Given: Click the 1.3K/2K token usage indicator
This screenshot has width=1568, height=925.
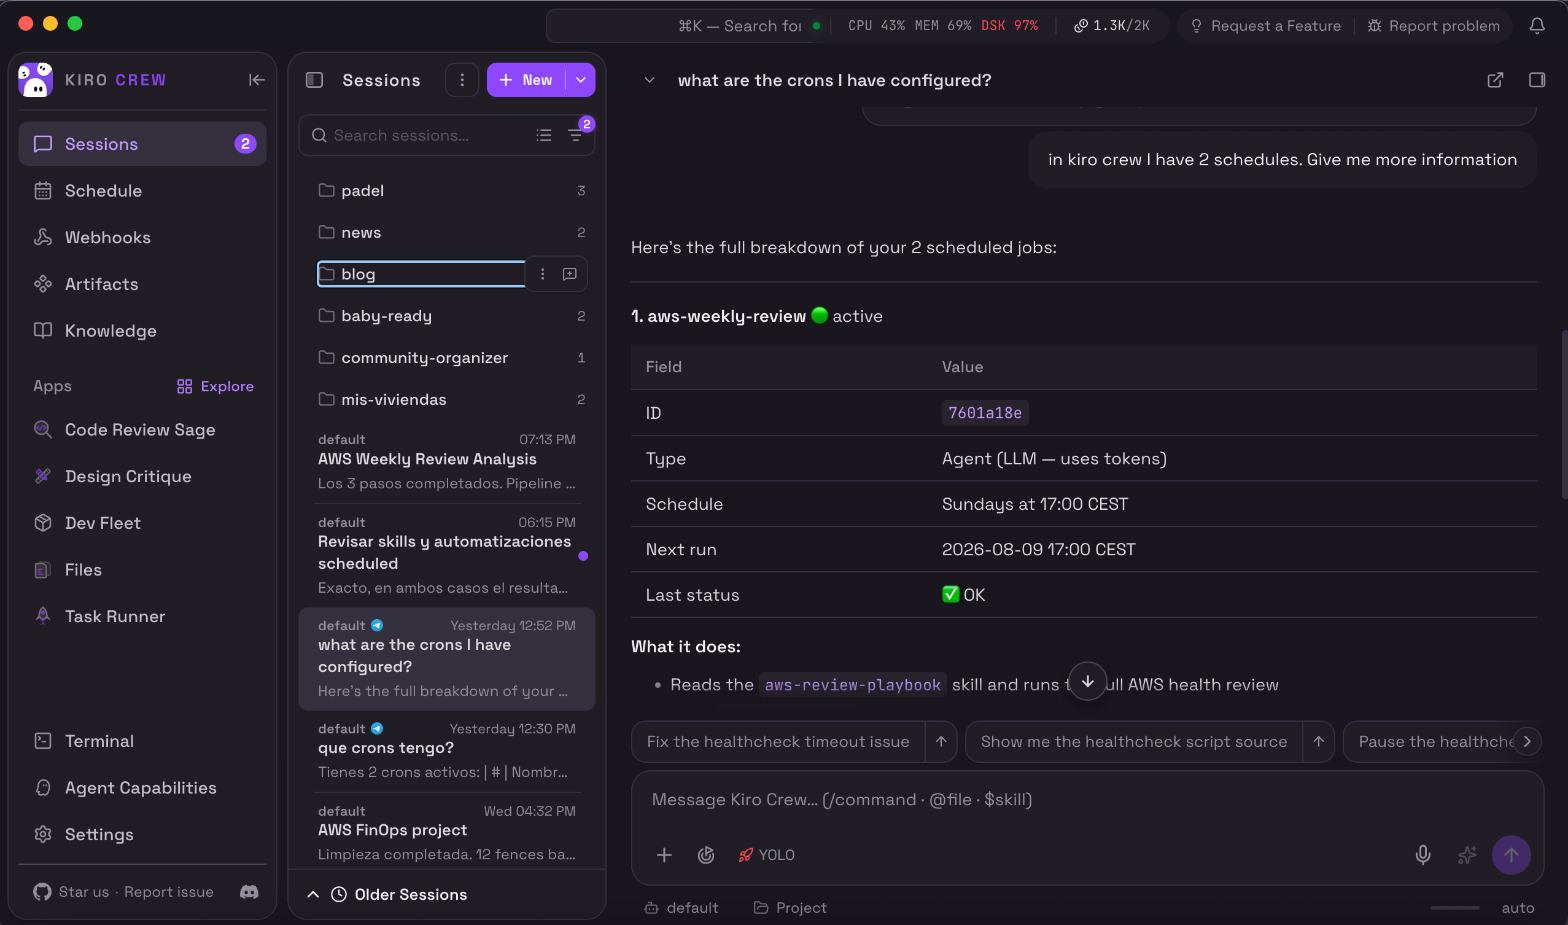Looking at the screenshot, I should pyautogui.click(x=1112, y=26).
